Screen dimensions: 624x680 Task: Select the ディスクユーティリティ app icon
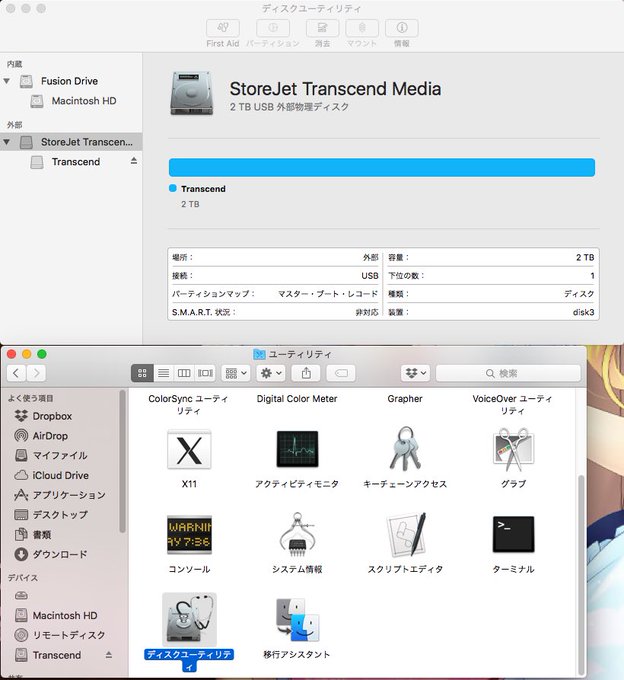[x=189, y=619]
